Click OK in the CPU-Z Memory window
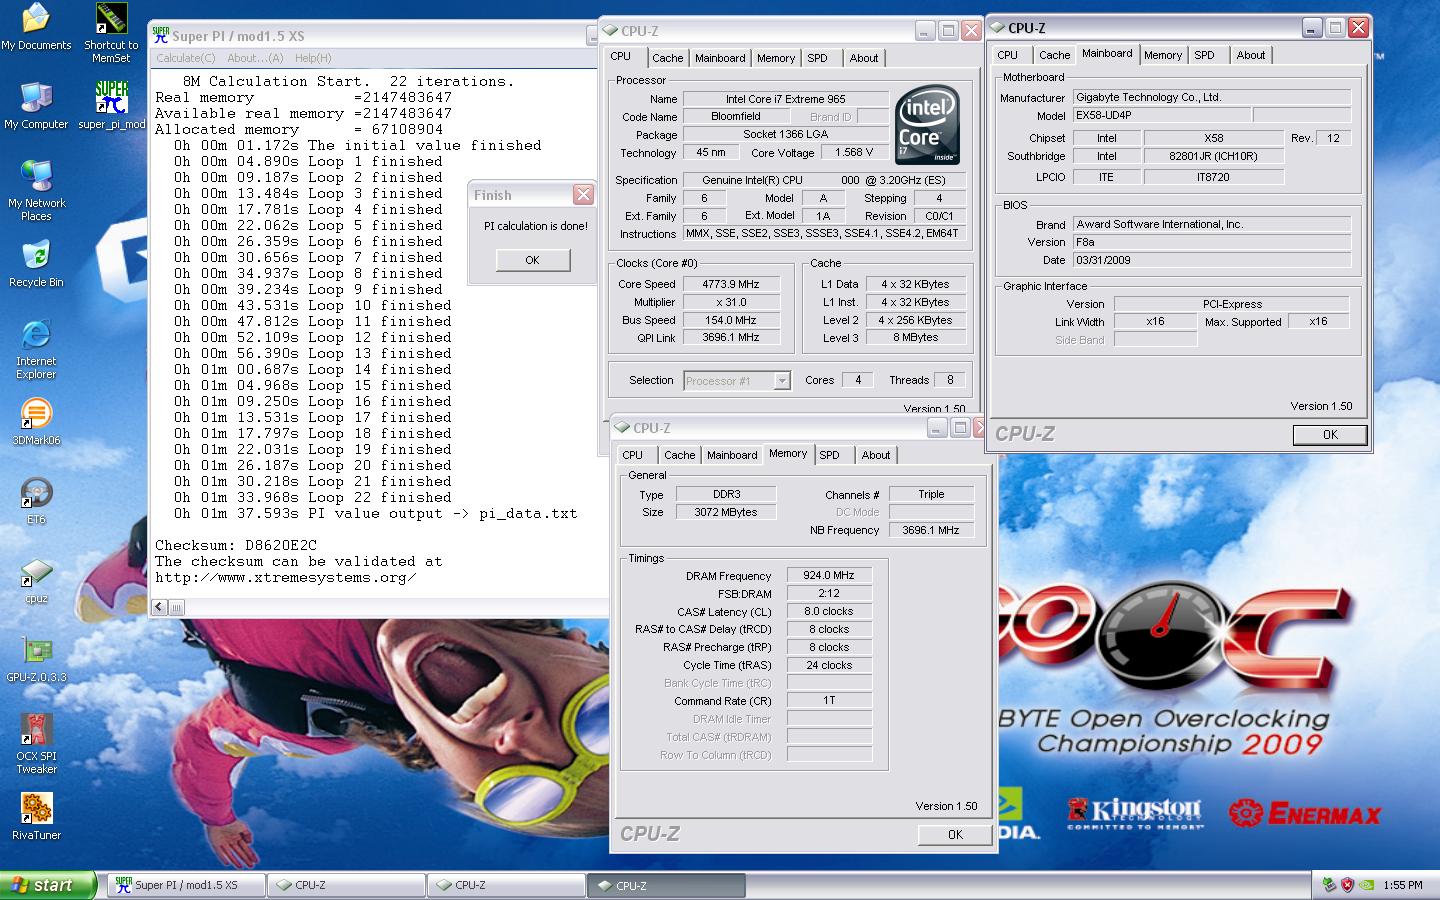The width and height of the screenshot is (1440, 900). [x=955, y=834]
